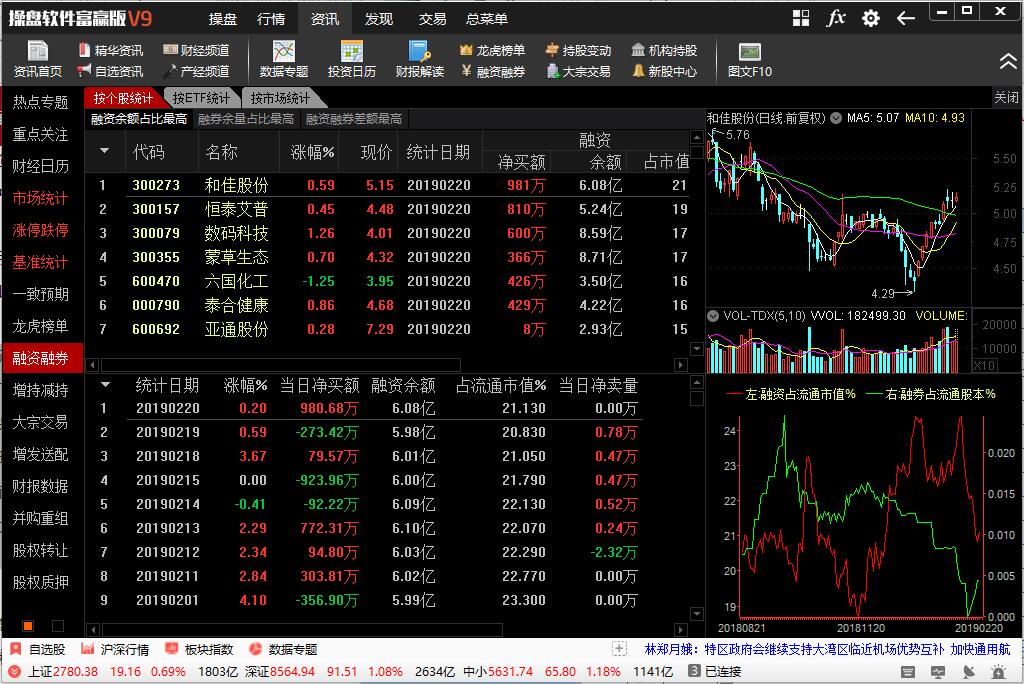The height and width of the screenshot is (684, 1024).
Task: Select the 按市场统计 tab
Action: pyautogui.click(x=280, y=98)
